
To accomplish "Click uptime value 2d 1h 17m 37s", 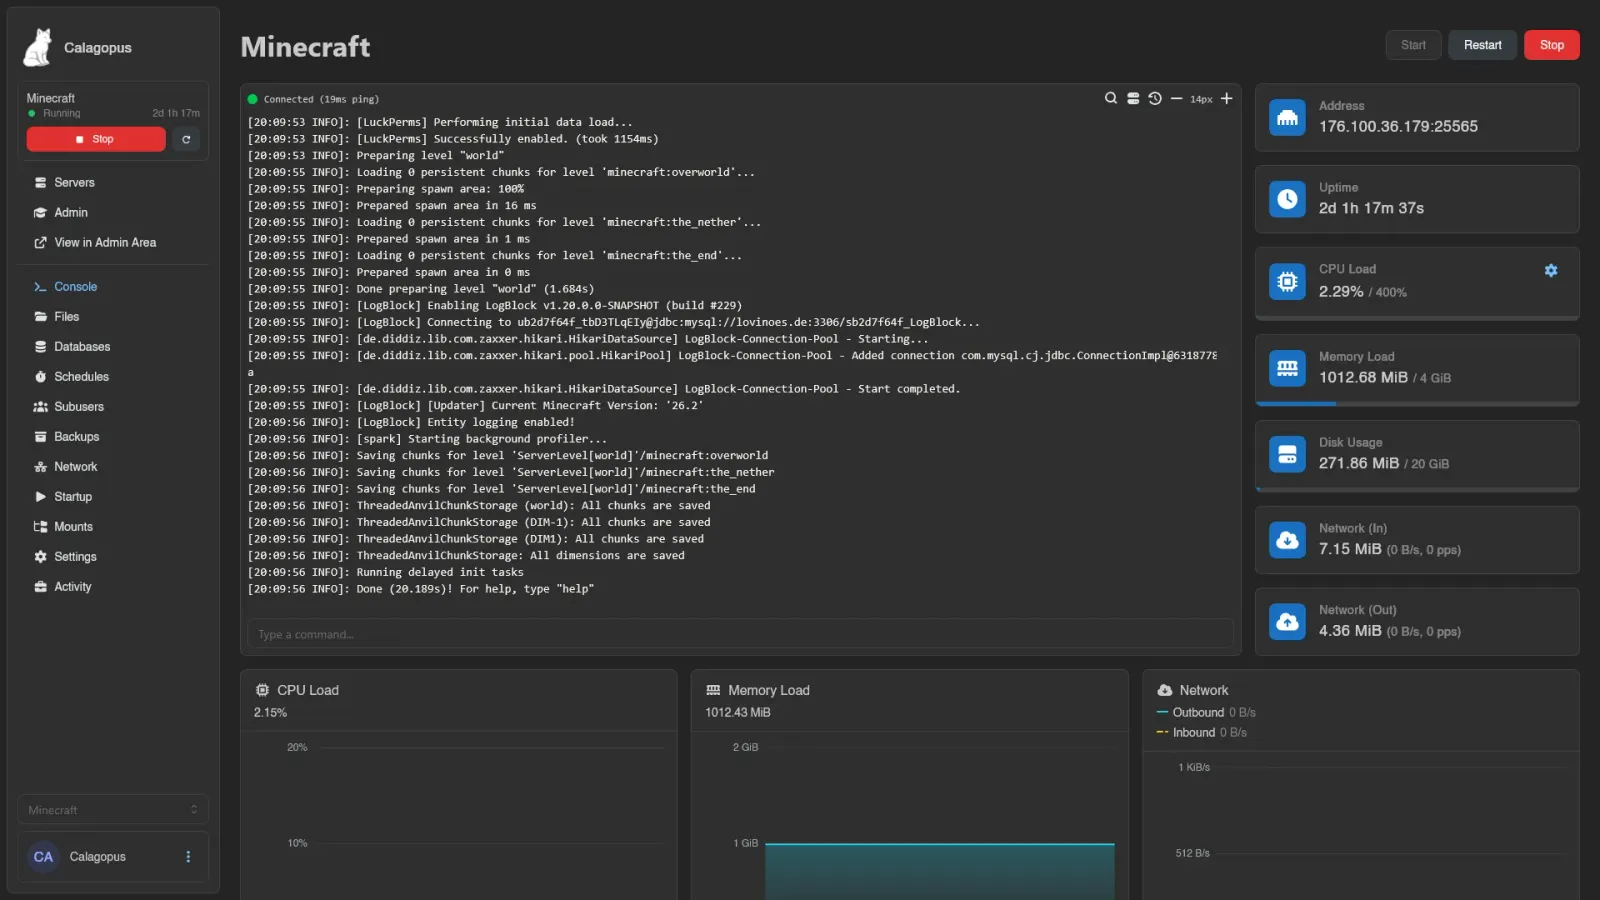I will point(1371,208).
